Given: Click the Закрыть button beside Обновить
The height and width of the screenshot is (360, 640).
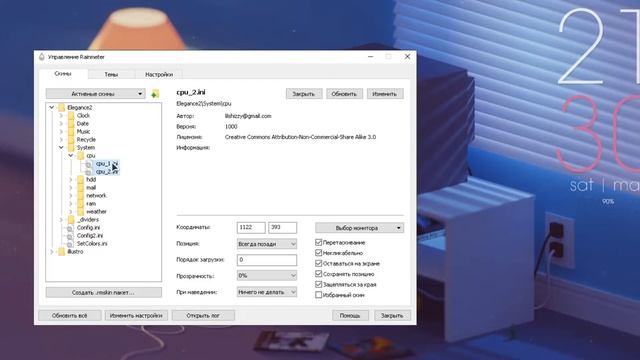Looking at the screenshot, I should click(x=304, y=94).
